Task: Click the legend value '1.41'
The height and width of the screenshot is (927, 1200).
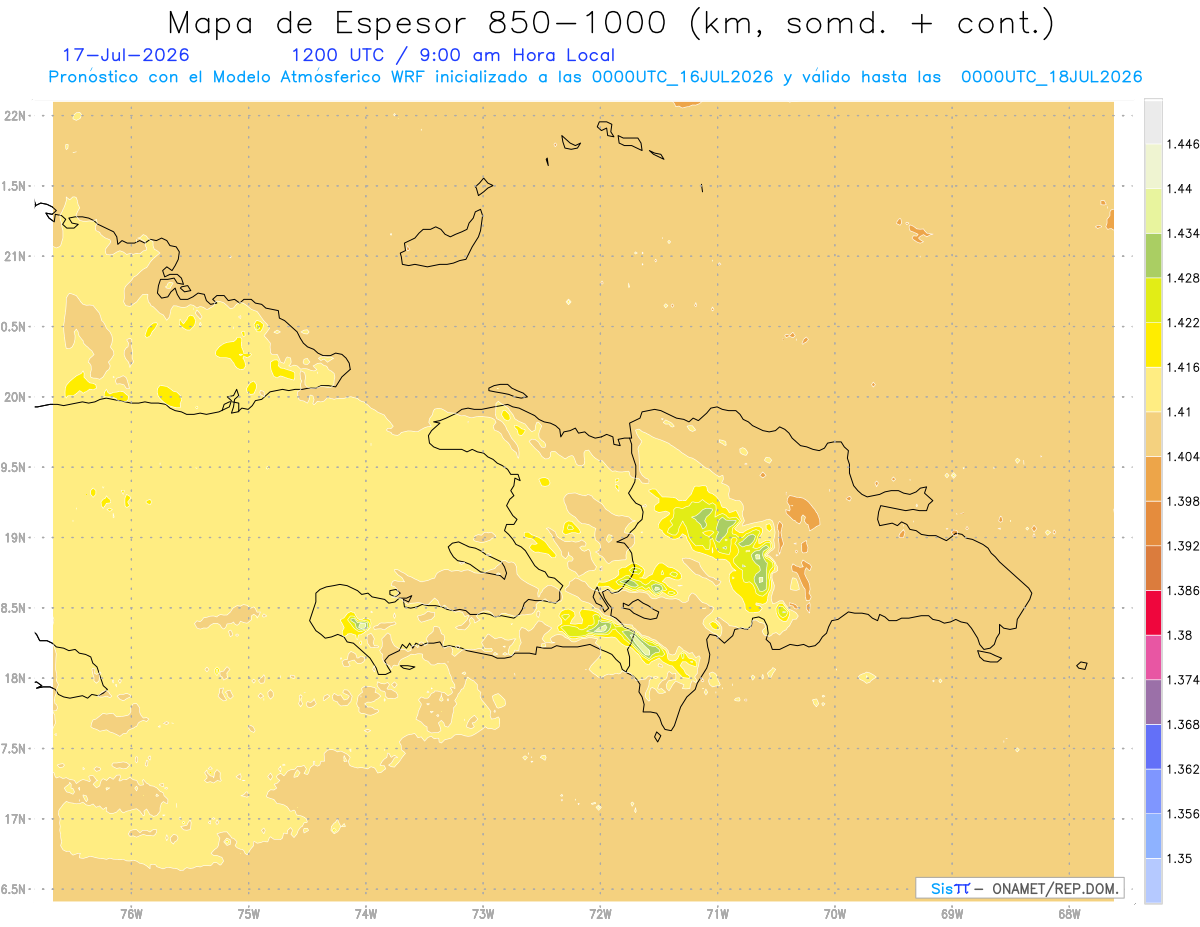Action: click(x=1179, y=412)
